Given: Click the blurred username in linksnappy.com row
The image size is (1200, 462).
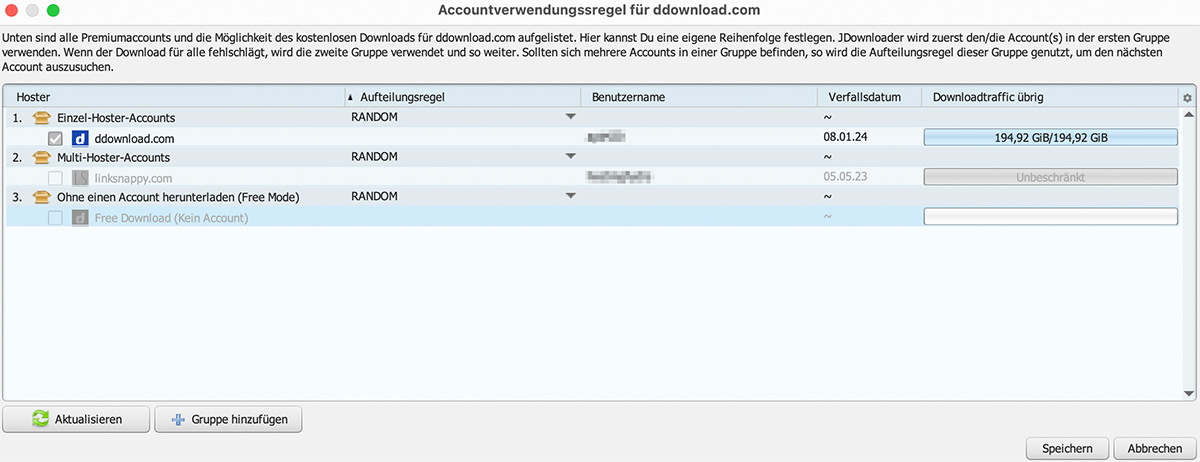Looking at the screenshot, I should [x=620, y=178].
